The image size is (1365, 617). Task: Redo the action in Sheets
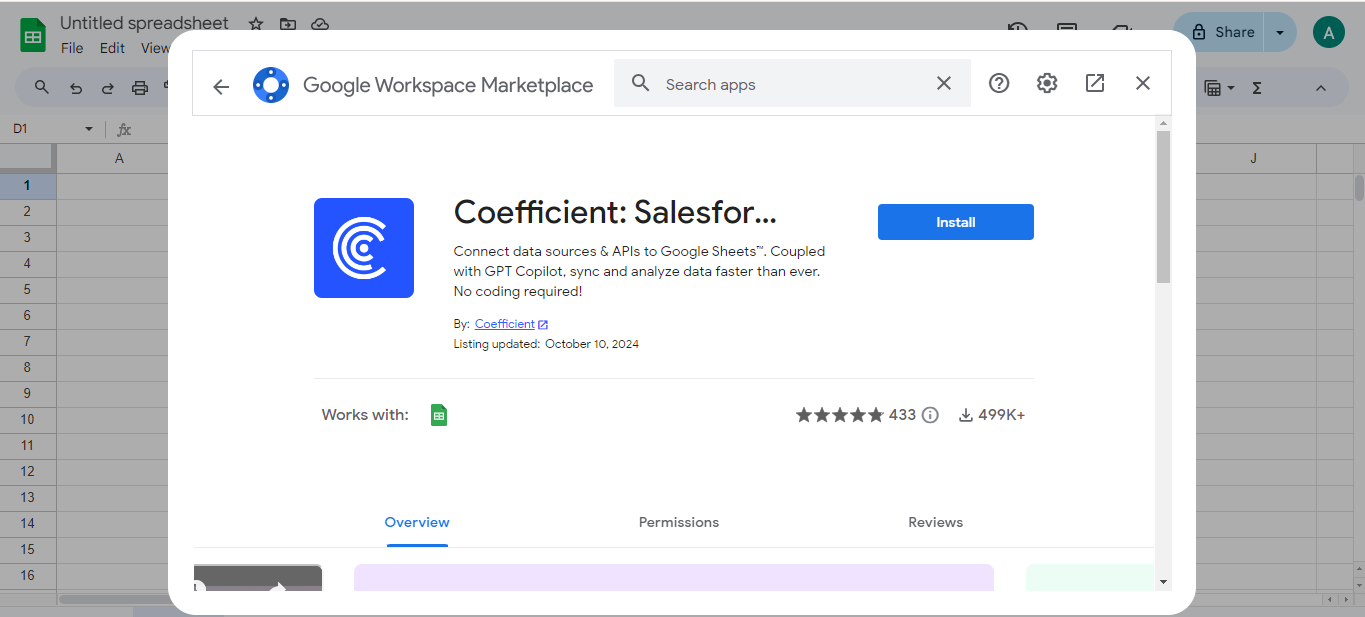(x=108, y=88)
